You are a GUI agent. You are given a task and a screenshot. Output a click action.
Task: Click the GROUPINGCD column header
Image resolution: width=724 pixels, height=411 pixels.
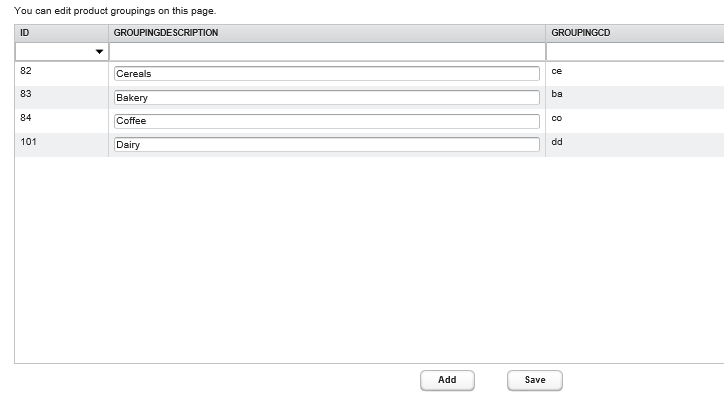(634, 33)
